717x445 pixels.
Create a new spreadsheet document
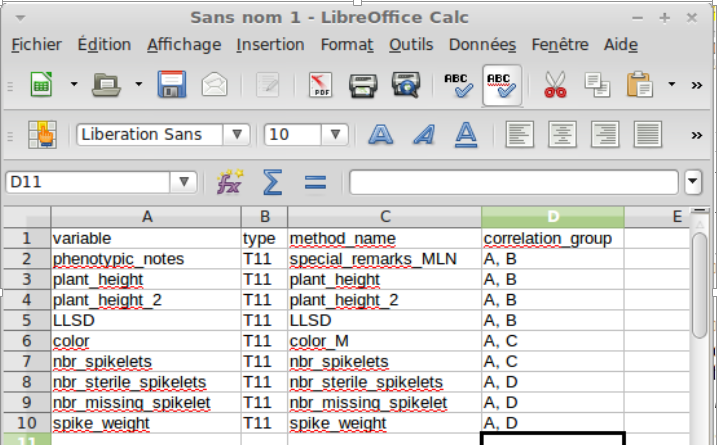click(42, 85)
